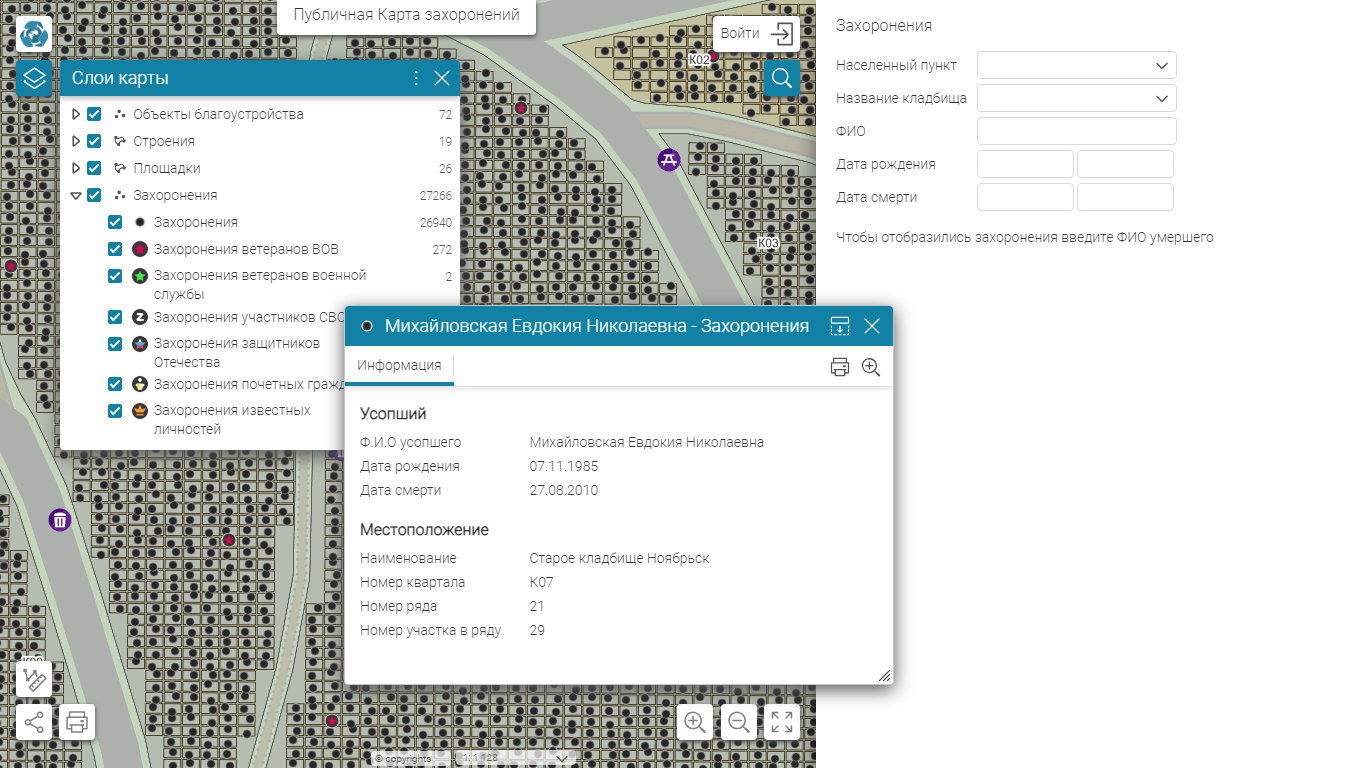The image size is (1366, 768).
Task: Click the measure ruler tool icon
Action: point(34,680)
